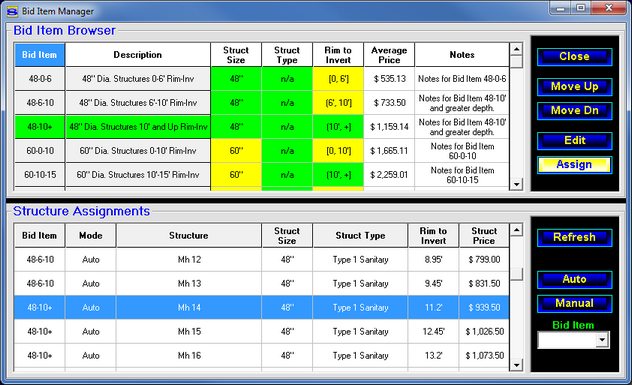Click the Move Up button
The image size is (632, 385).
point(574,87)
